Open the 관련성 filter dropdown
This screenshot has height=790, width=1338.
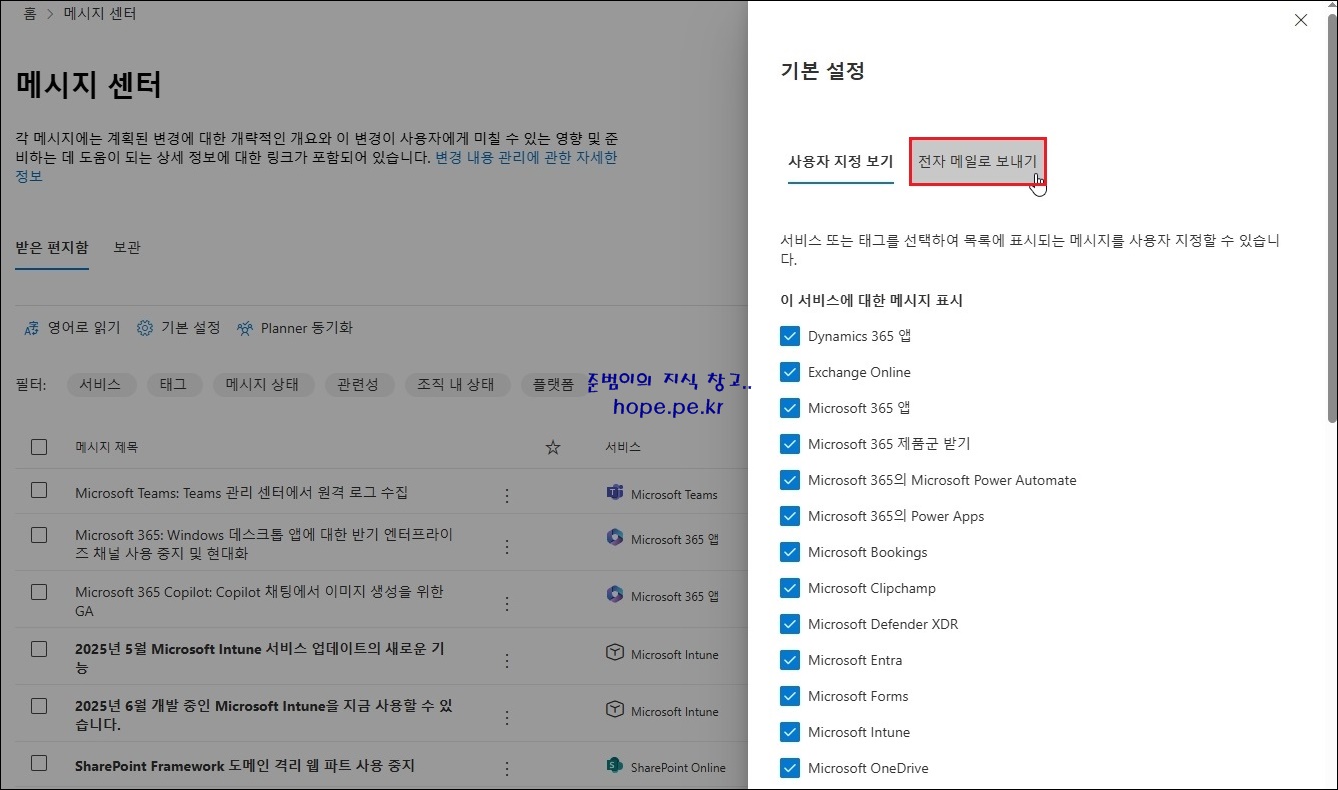(x=358, y=385)
